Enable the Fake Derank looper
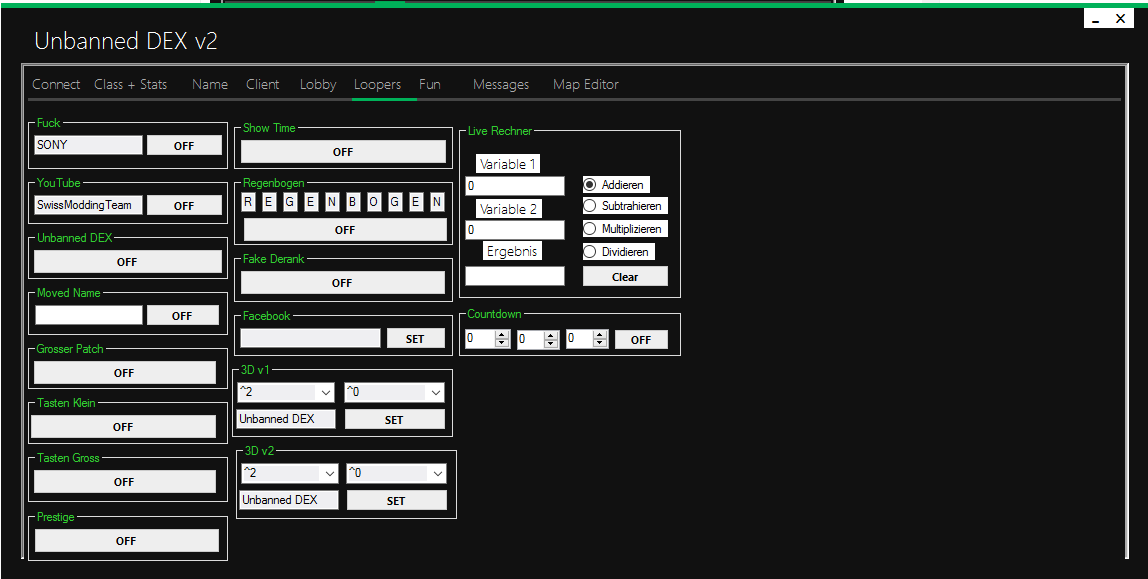The image size is (1148, 579). (342, 283)
